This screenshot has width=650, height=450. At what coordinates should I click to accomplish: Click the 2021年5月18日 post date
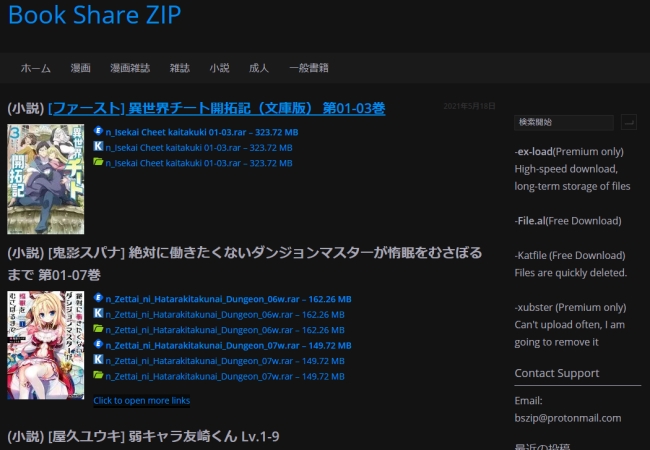(469, 106)
